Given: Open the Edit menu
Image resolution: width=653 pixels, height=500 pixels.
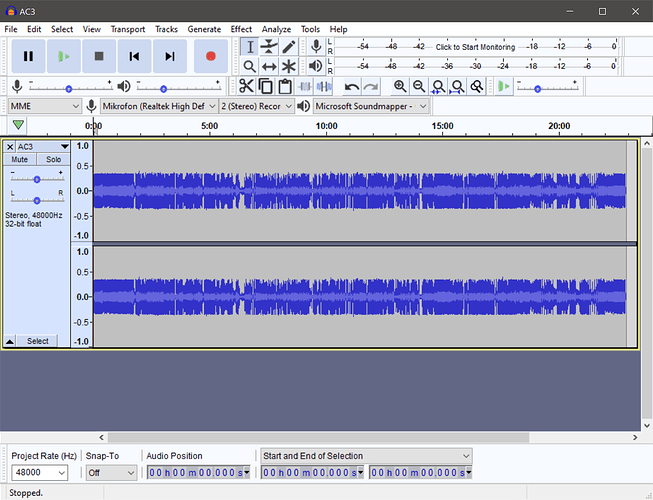Looking at the screenshot, I should 34,29.
